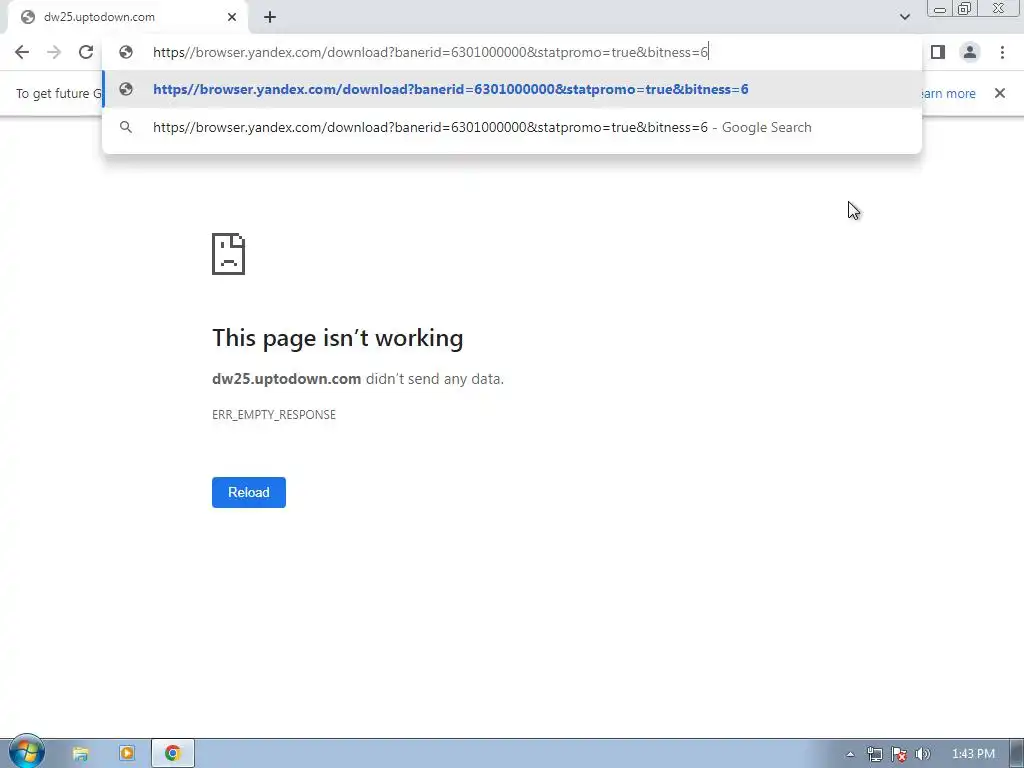Restore down the Chrome window
The width and height of the screenshot is (1024, 768).
pyautogui.click(x=964, y=9)
